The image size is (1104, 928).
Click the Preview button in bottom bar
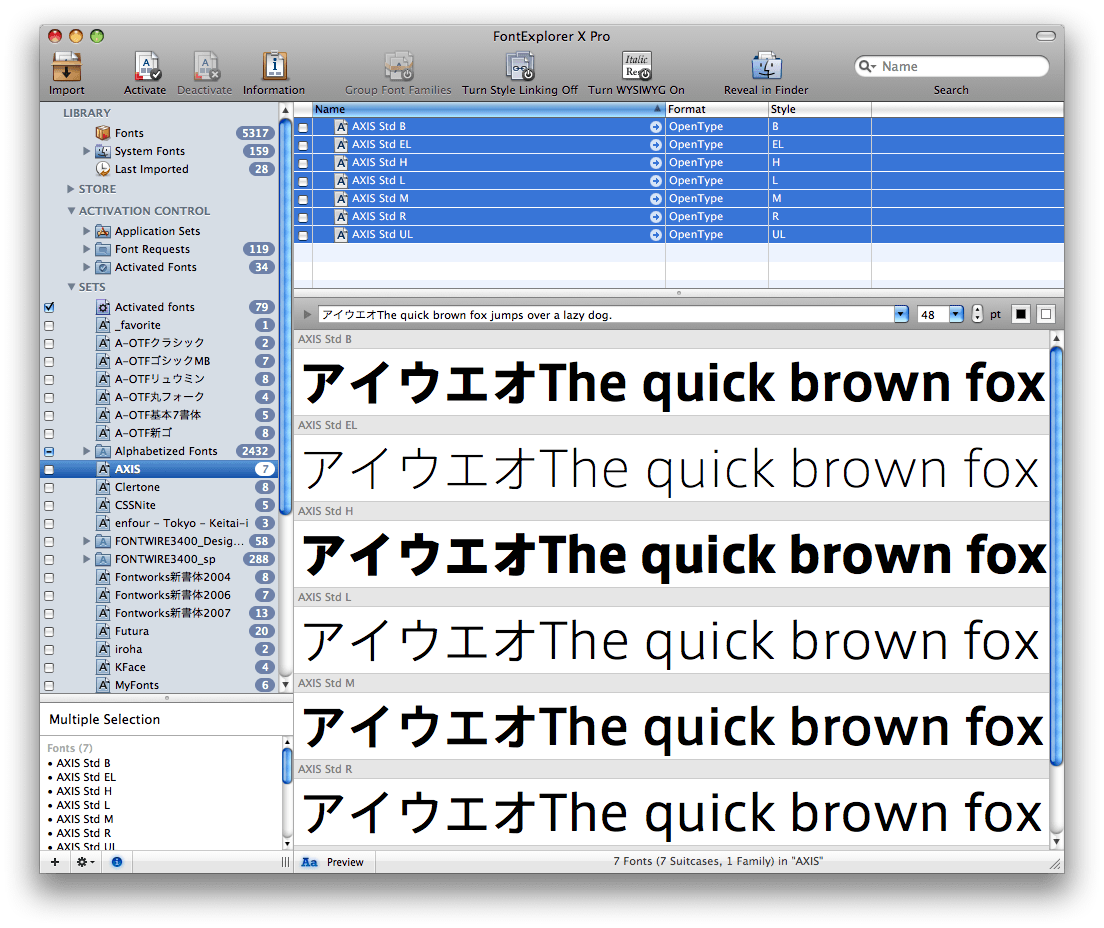345,862
